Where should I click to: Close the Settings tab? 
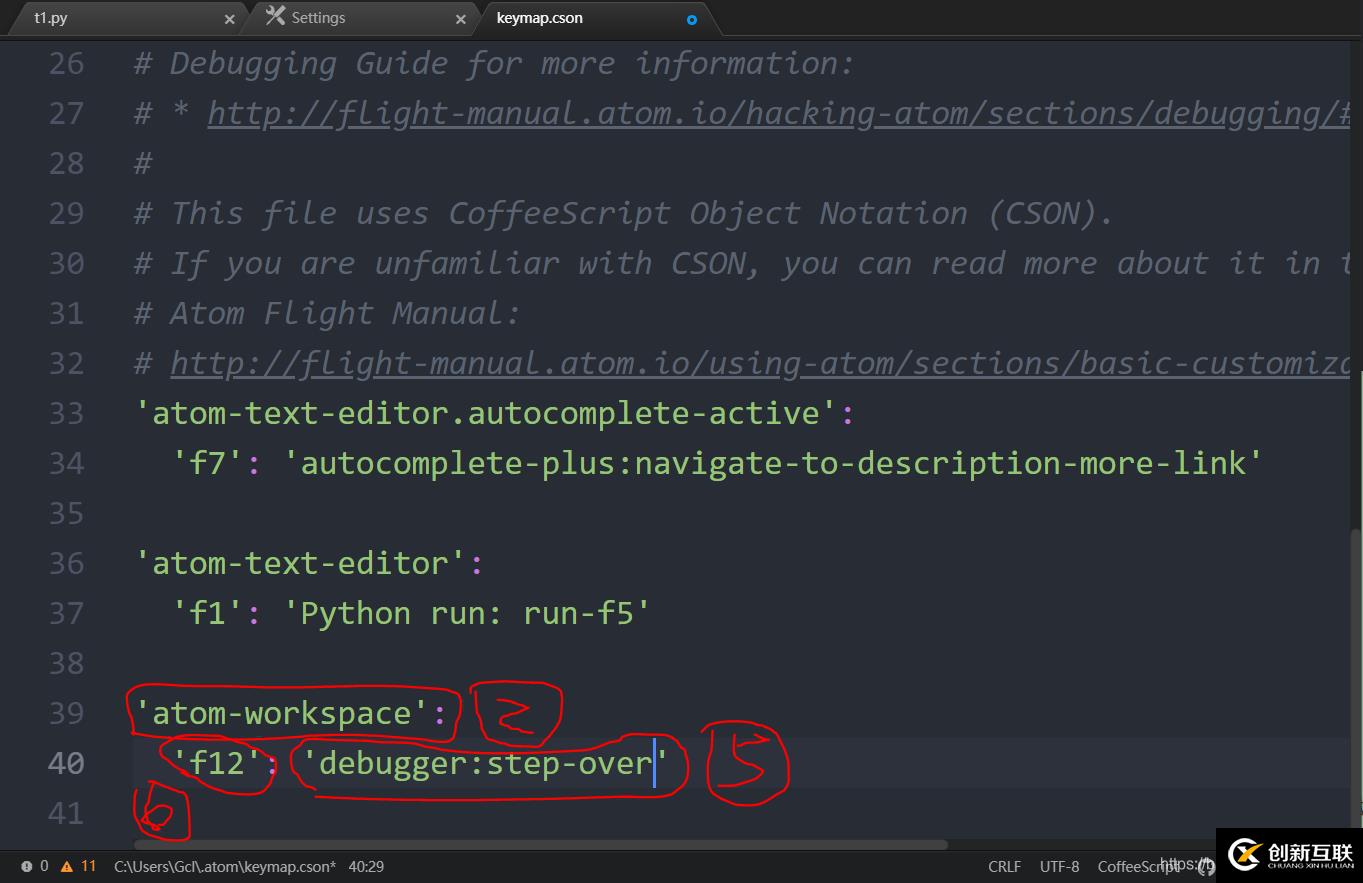tap(461, 19)
